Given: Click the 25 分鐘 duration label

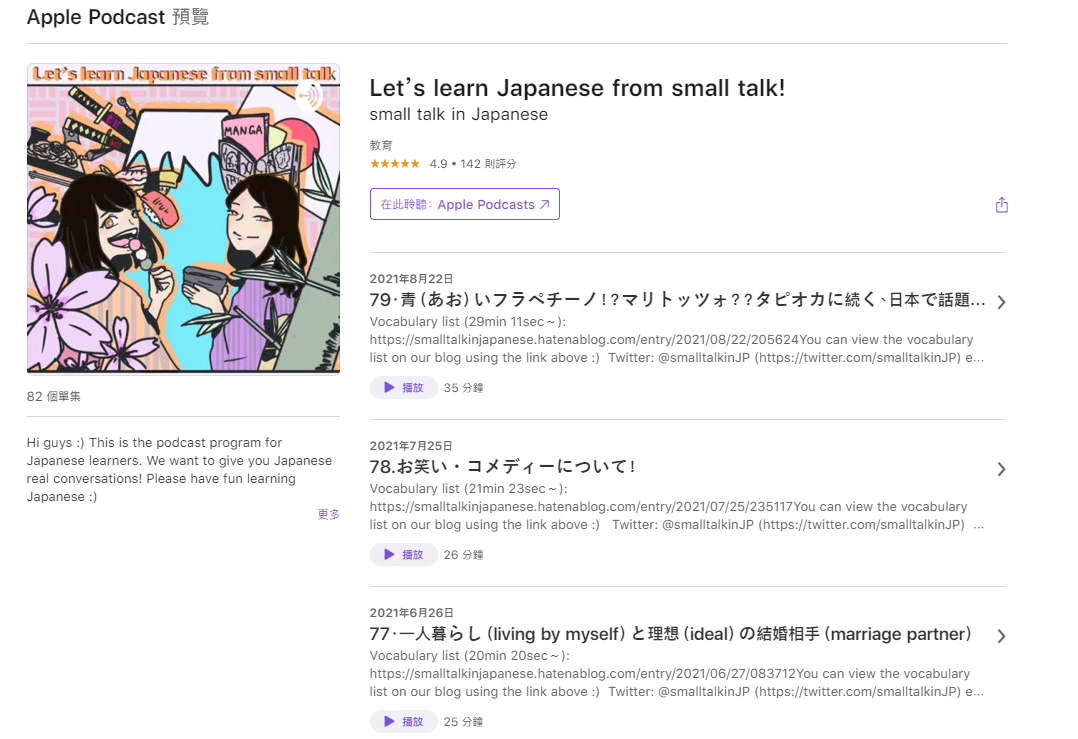Looking at the screenshot, I should click(x=463, y=722).
